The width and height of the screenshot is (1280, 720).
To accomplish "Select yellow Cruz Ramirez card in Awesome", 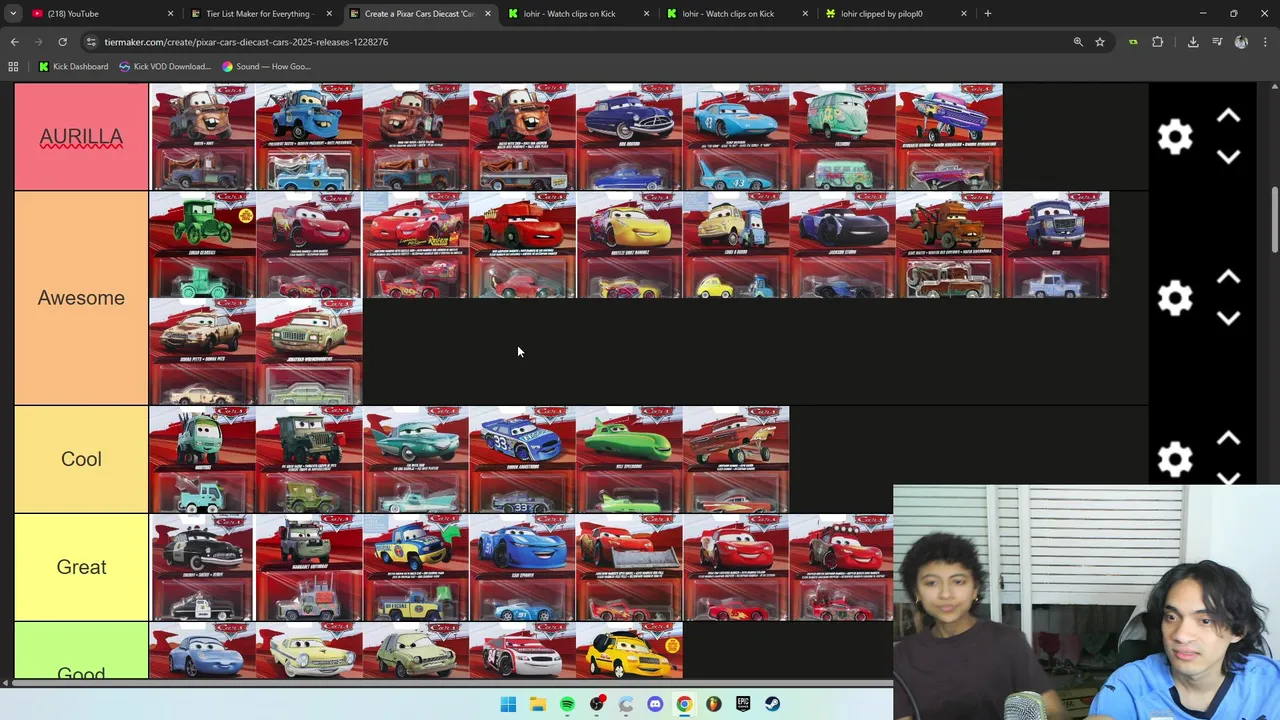I will pyautogui.click(x=629, y=245).
